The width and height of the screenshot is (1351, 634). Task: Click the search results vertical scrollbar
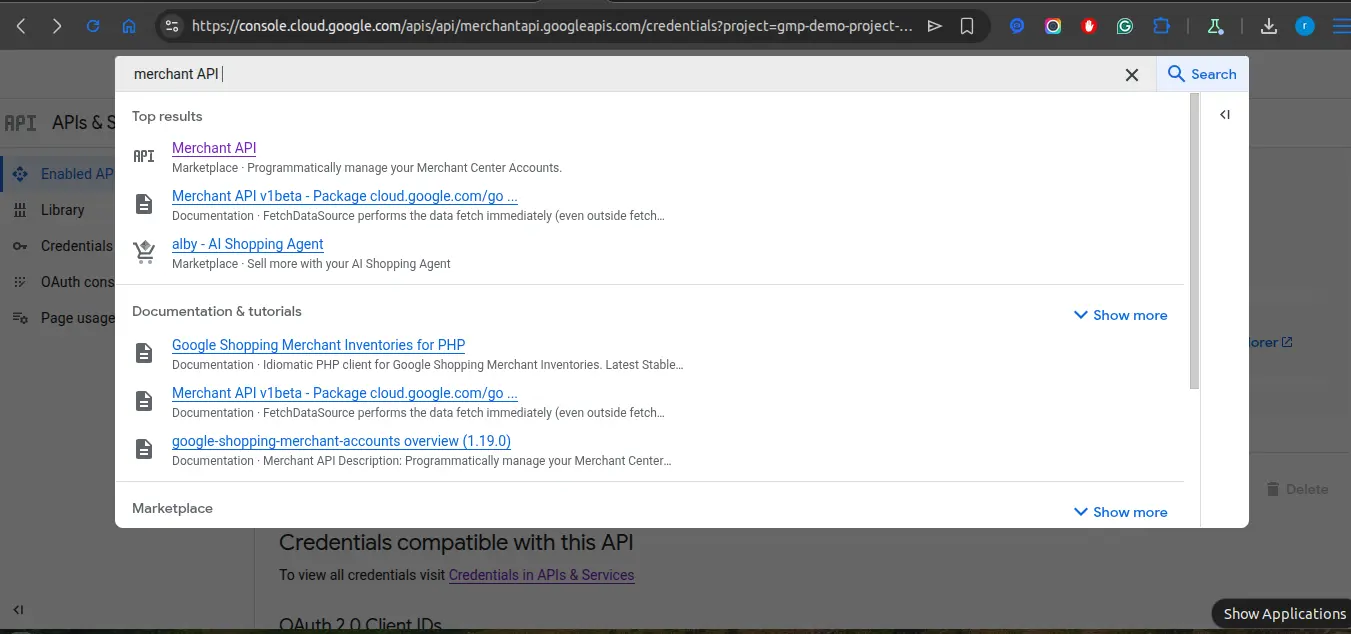point(1194,241)
